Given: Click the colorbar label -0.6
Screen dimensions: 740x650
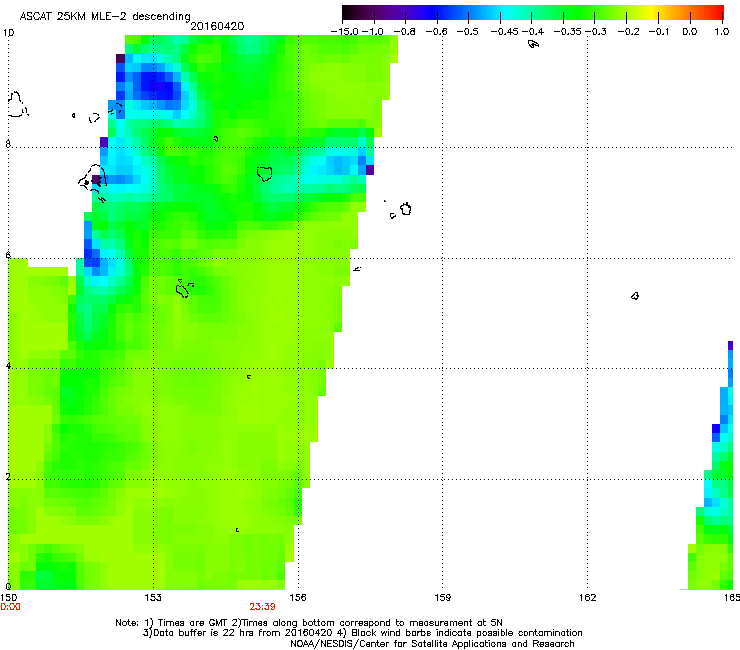Looking at the screenshot, I should pos(436,32).
